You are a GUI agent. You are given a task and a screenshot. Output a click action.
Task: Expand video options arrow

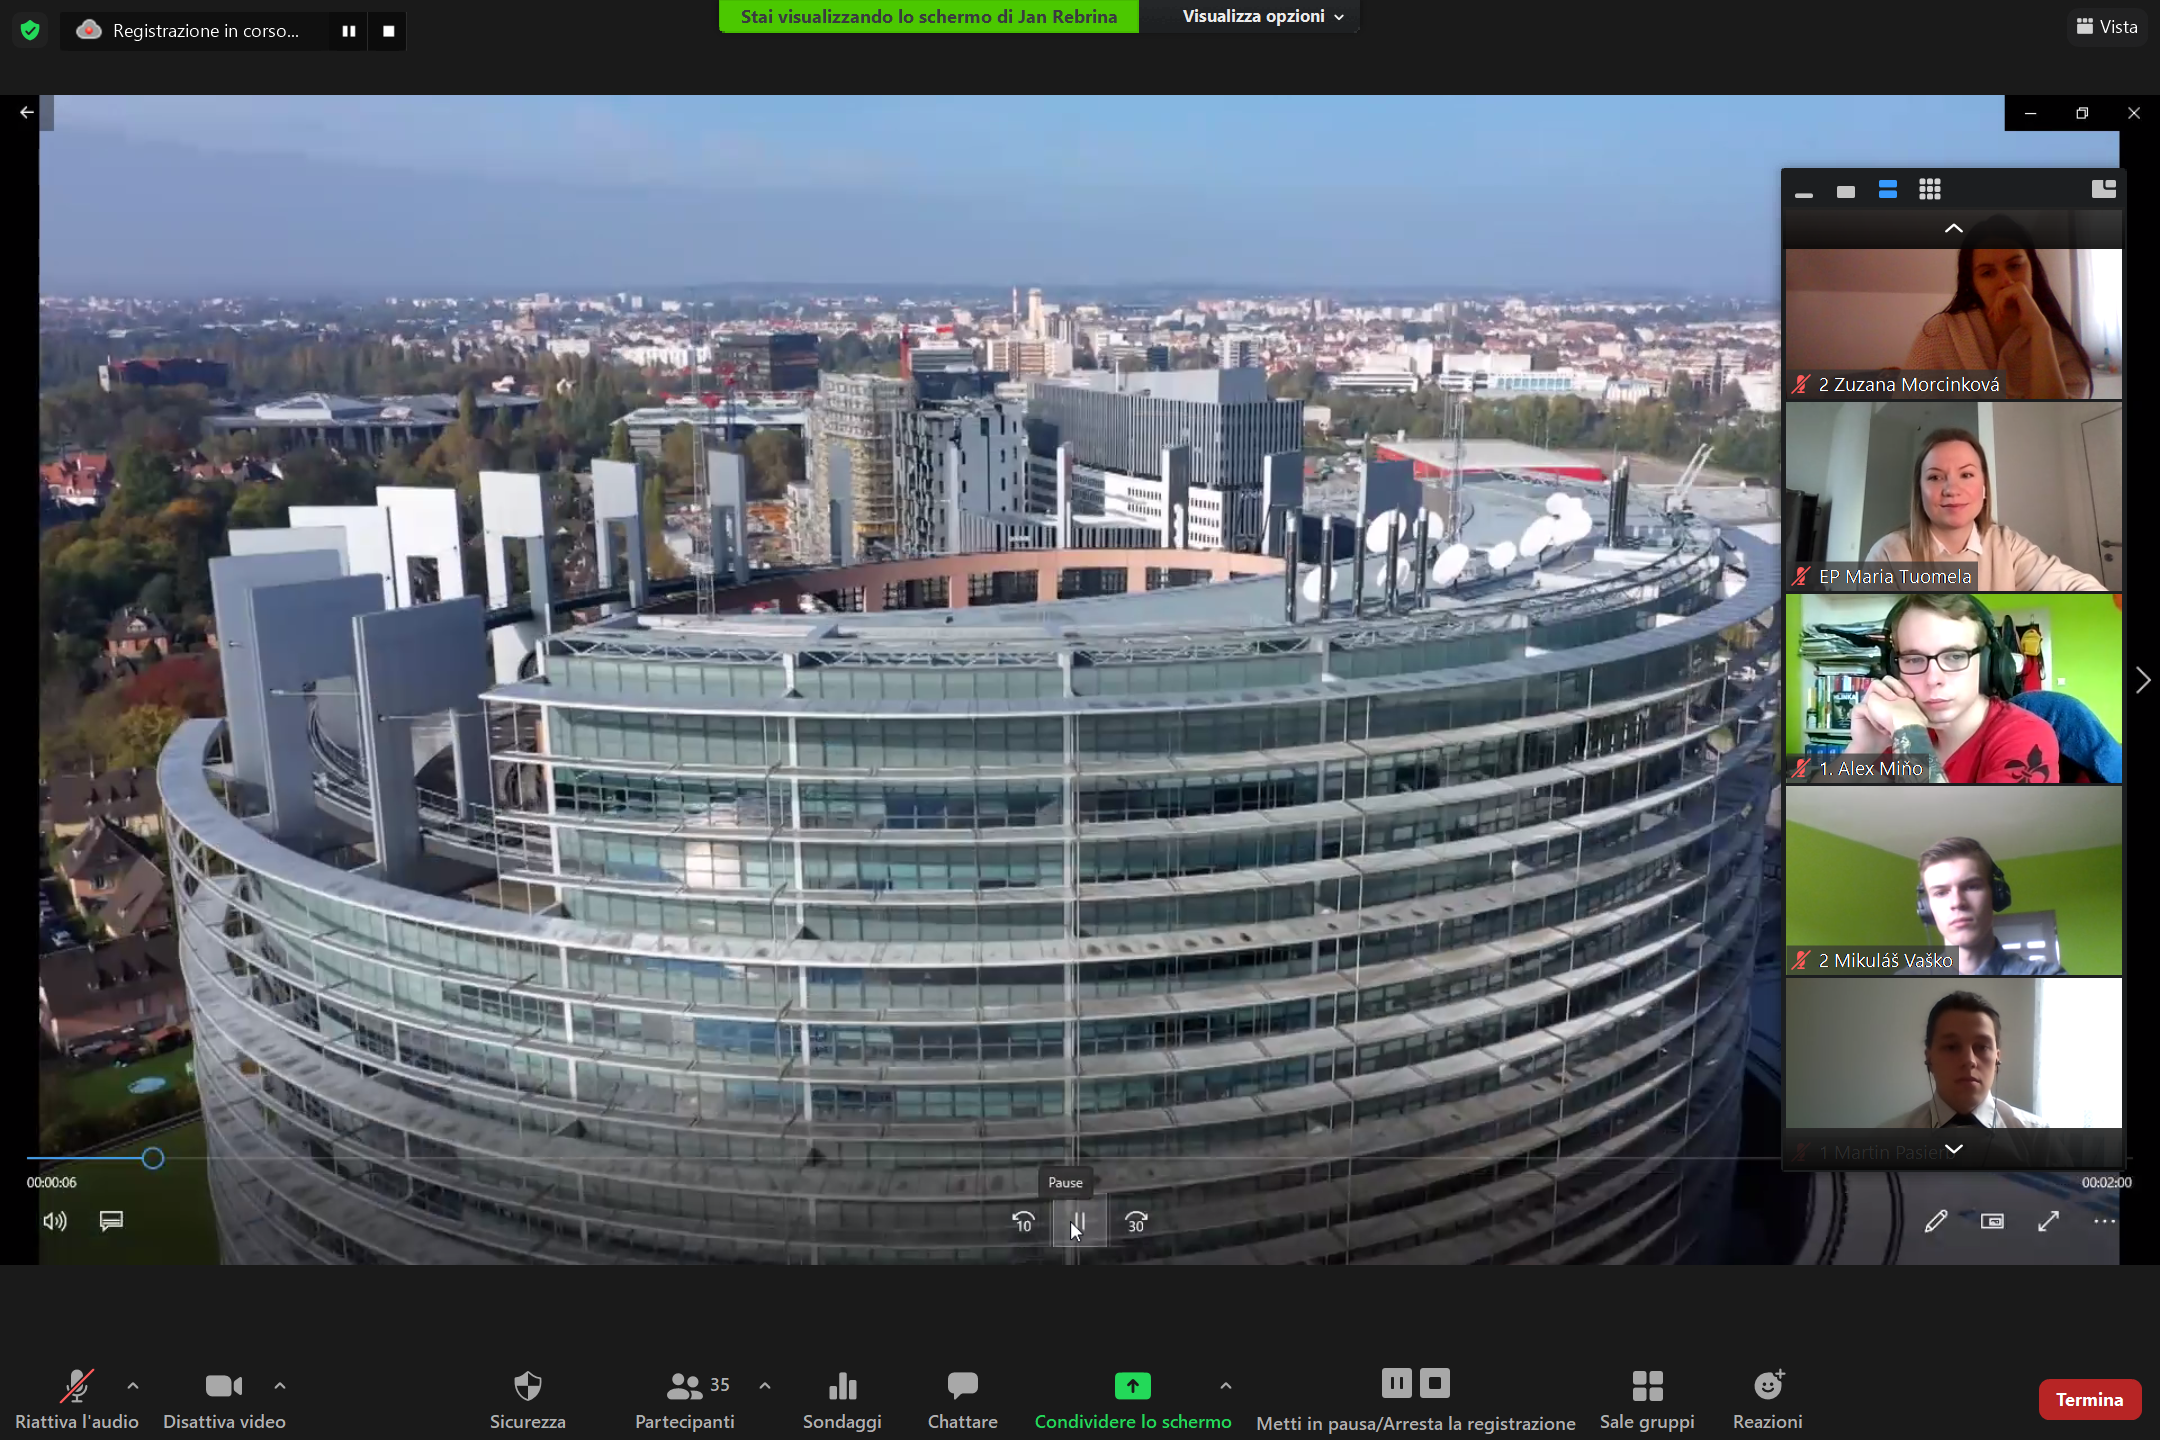click(x=280, y=1386)
